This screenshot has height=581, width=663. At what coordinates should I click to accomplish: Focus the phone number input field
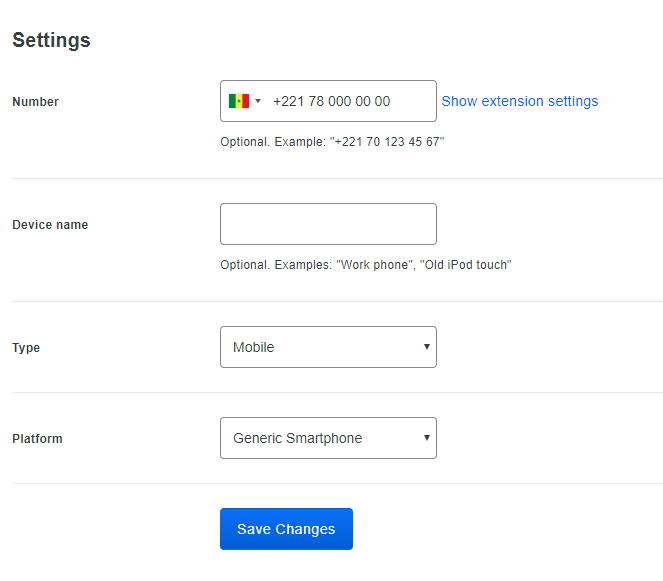click(350, 101)
